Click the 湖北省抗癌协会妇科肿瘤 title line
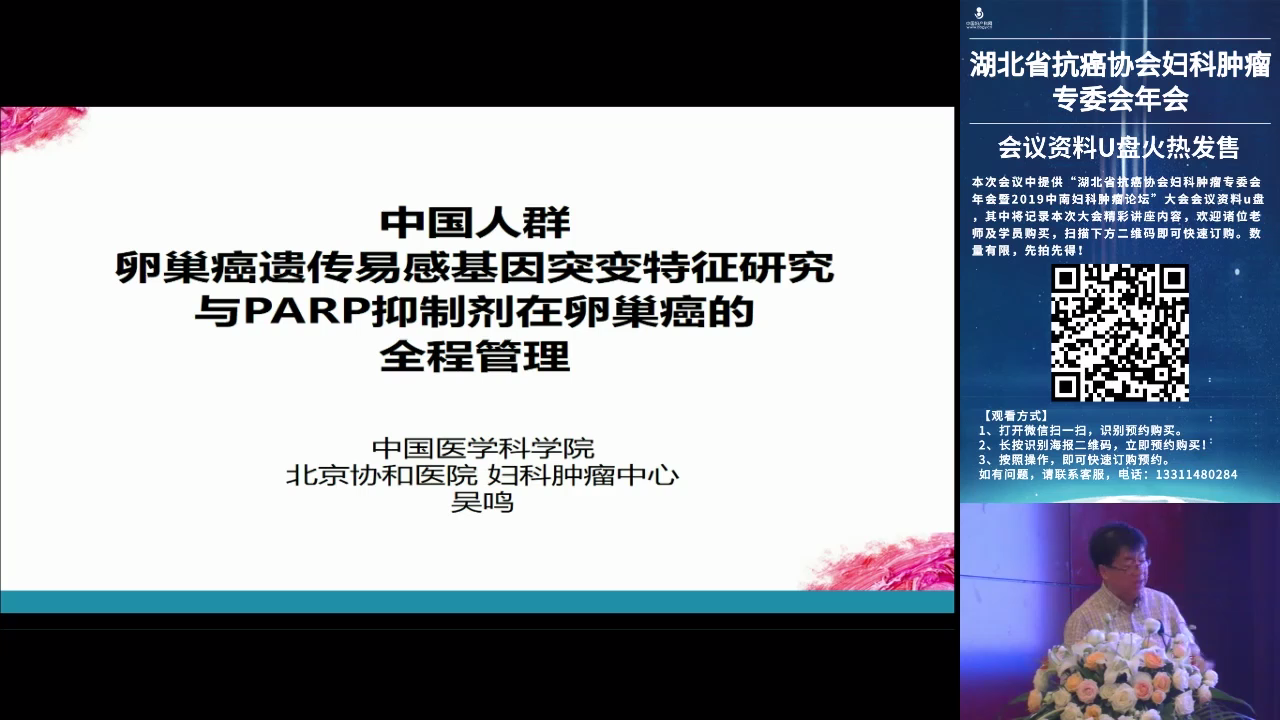 tap(1119, 66)
